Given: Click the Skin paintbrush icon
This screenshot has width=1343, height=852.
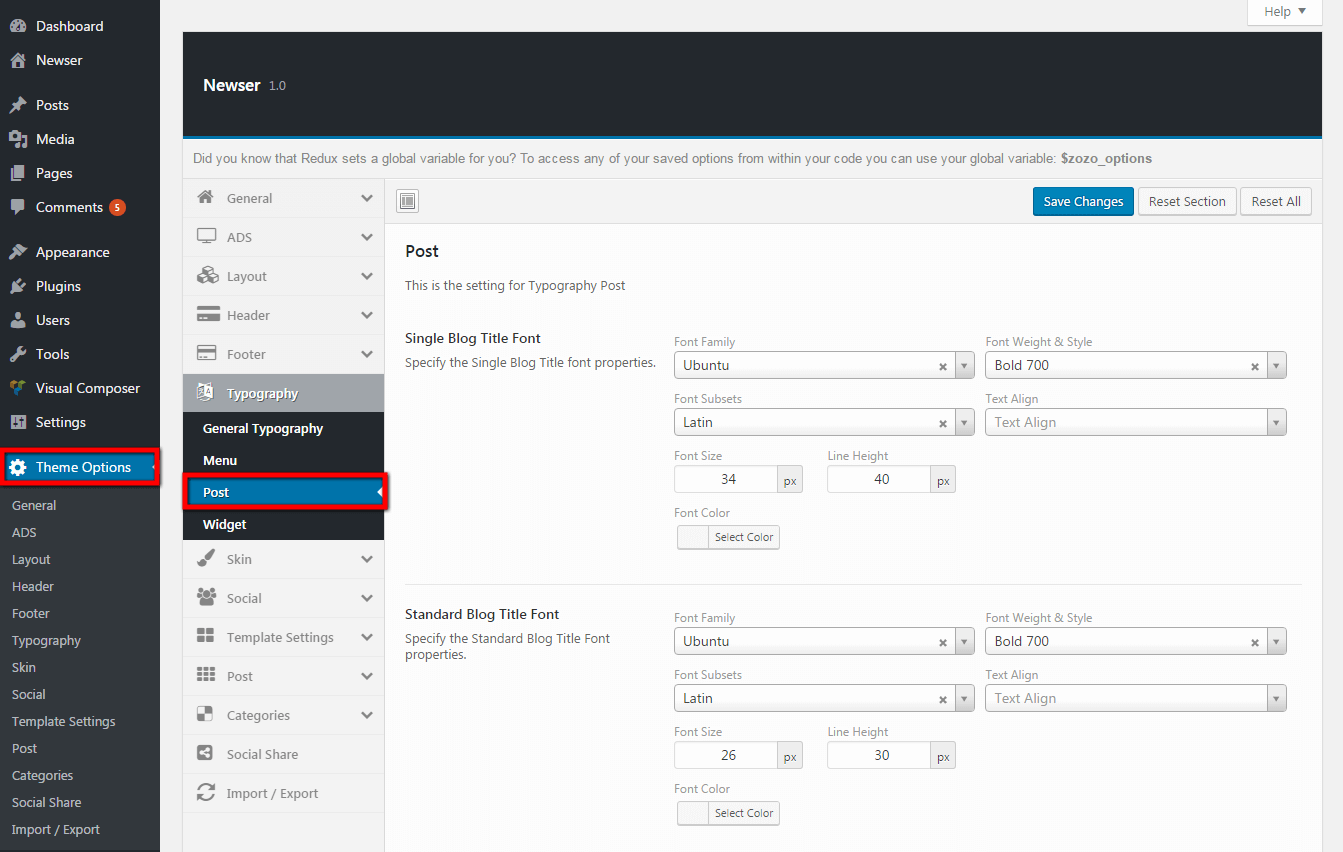Looking at the screenshot, I should [206, 559].
